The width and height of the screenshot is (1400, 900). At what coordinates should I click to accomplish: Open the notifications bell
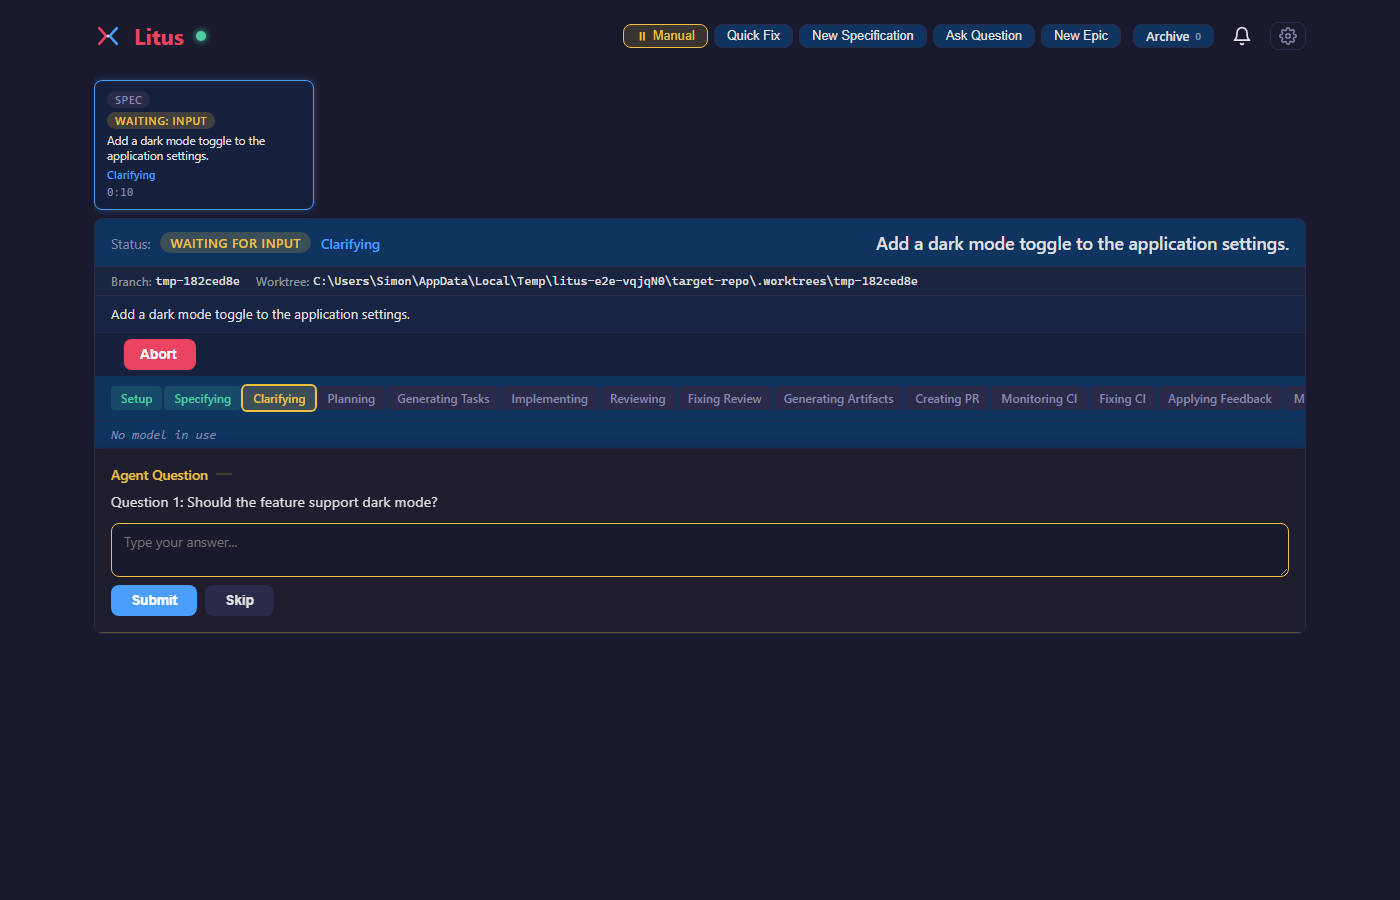(x=1242, y=36)
